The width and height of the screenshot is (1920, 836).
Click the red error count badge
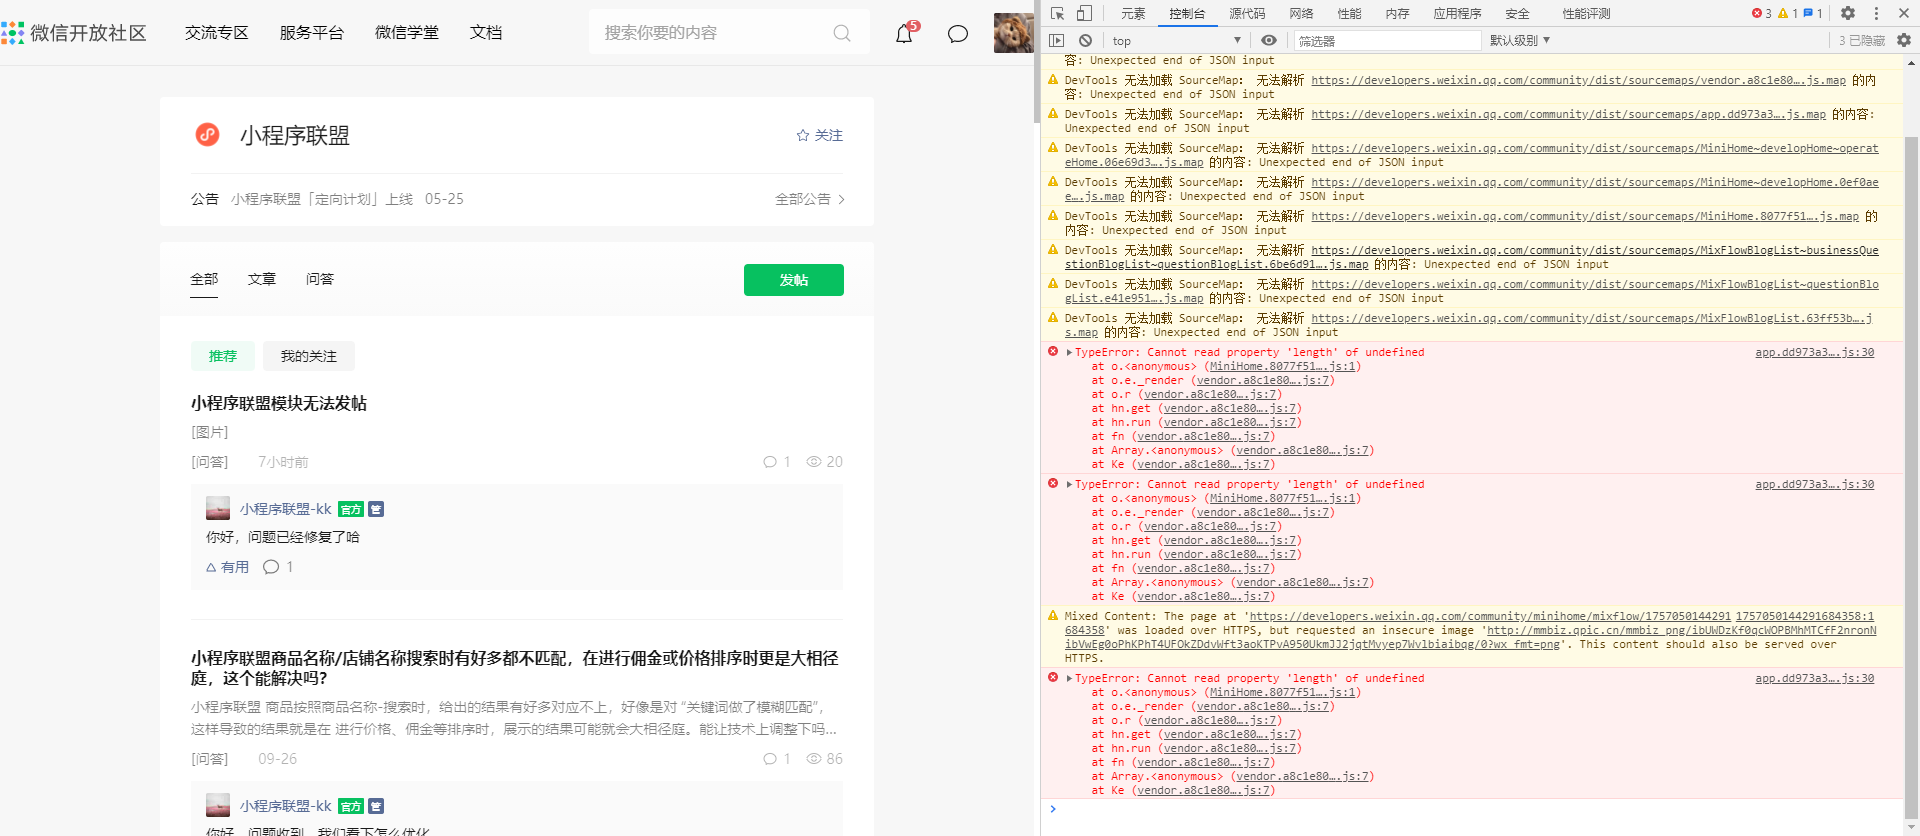point(1761,13)
